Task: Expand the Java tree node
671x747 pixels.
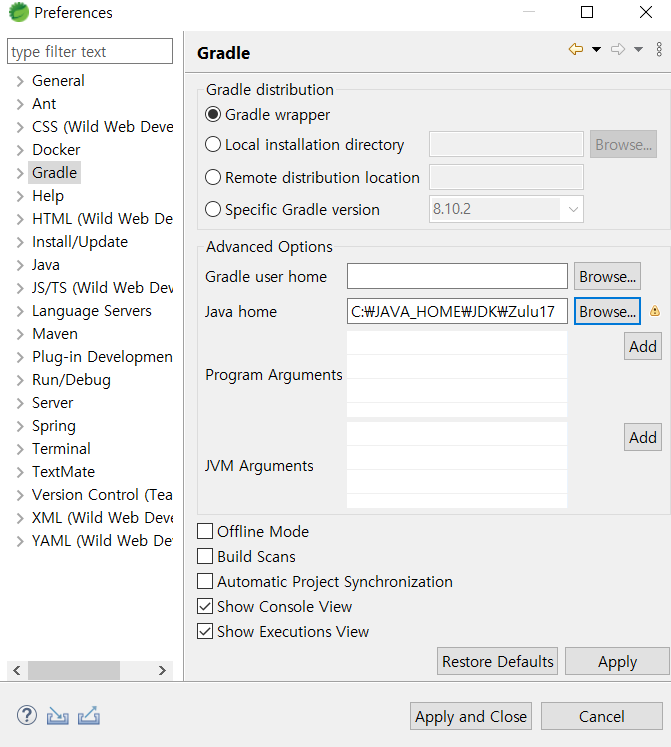Action: (20, 265)
